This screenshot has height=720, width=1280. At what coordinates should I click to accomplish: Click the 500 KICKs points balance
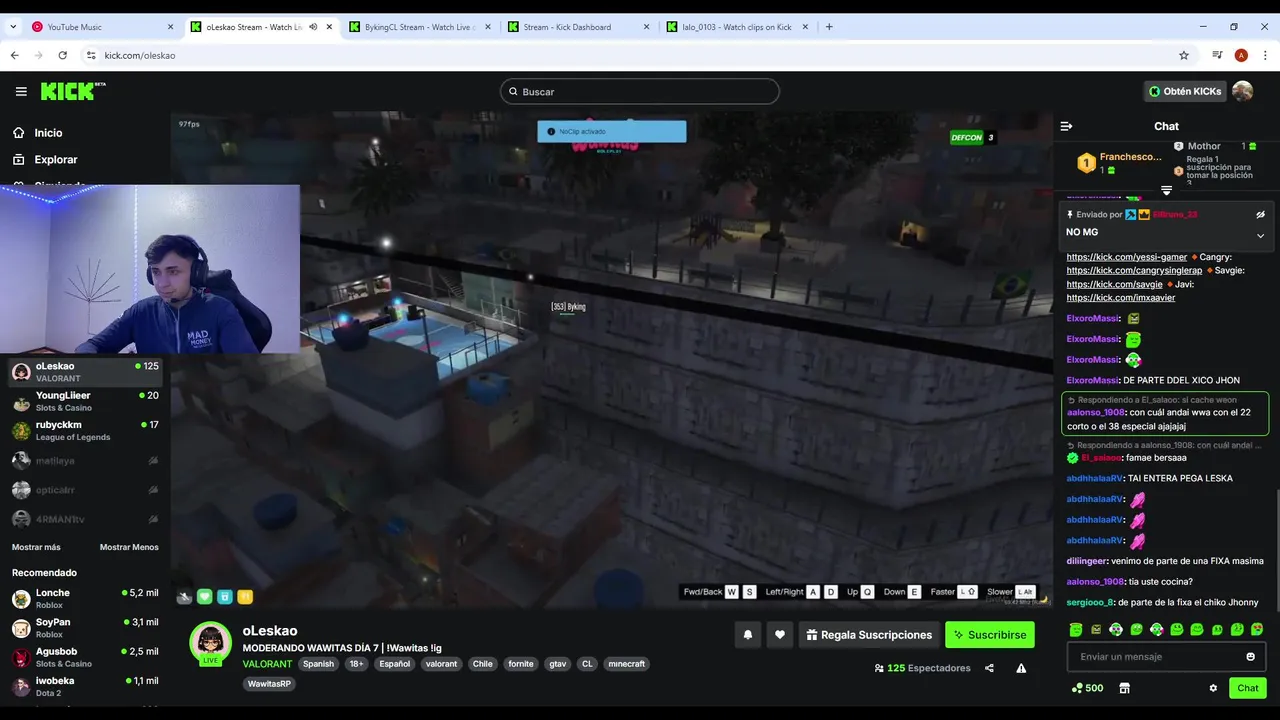tap(1087, 688)
